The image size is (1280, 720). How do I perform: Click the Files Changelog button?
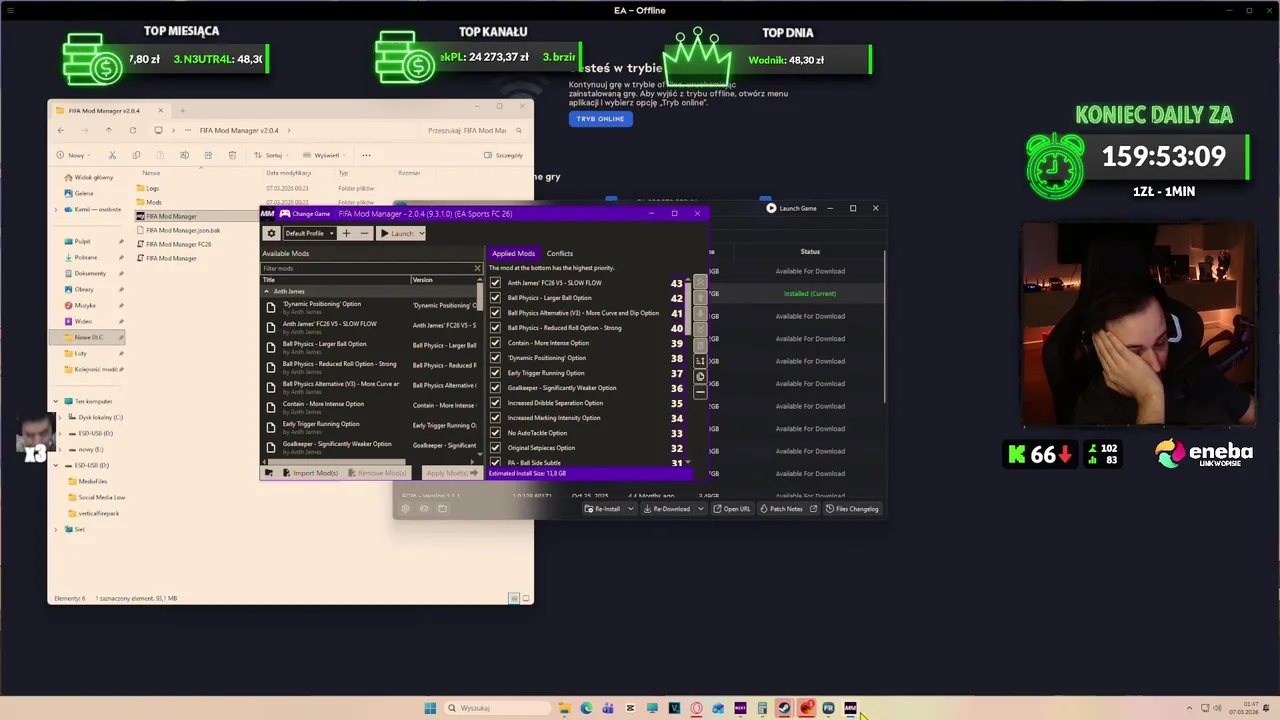852,509
